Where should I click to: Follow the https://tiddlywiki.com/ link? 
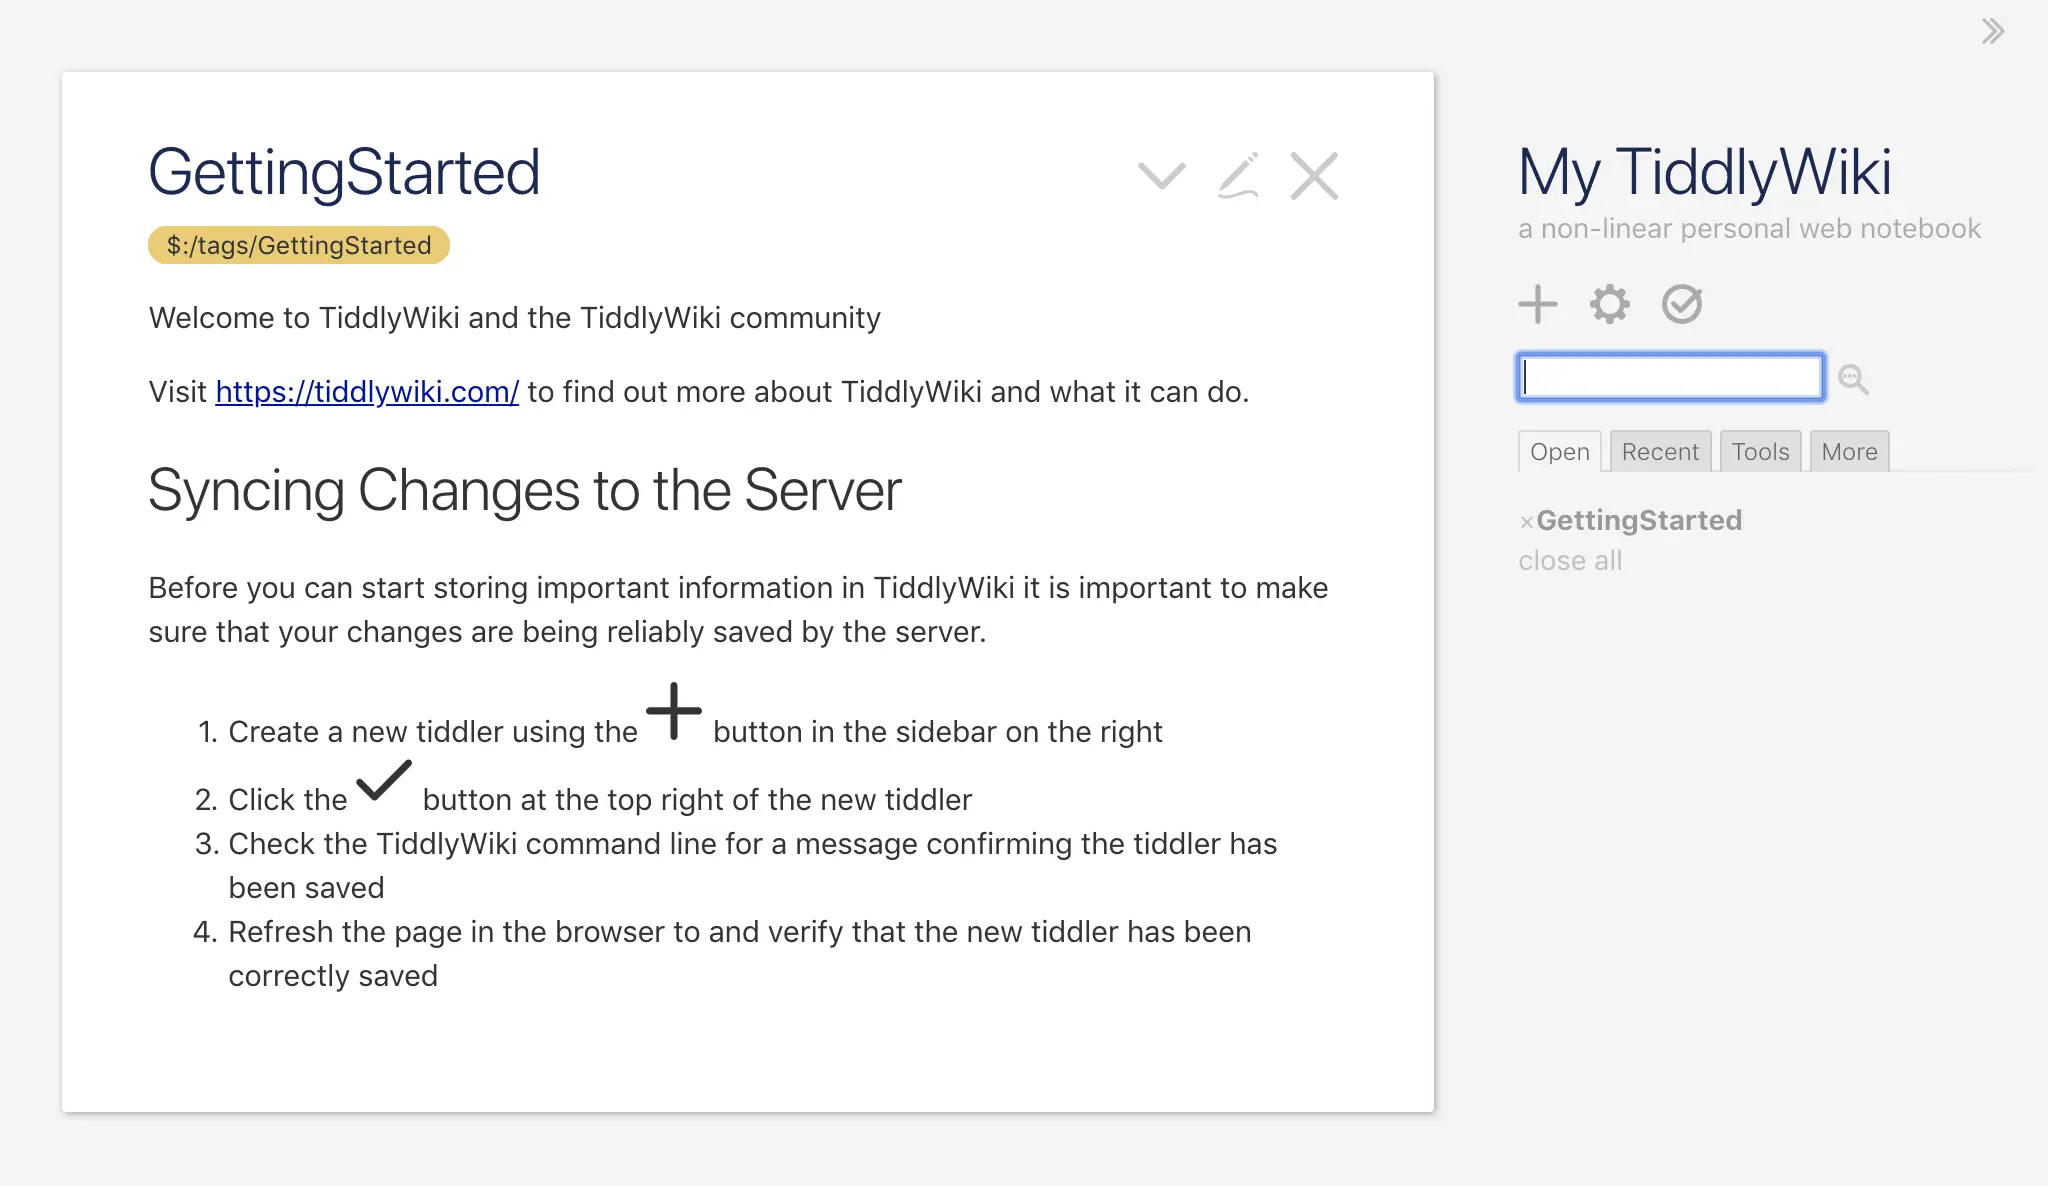(367, 392)
